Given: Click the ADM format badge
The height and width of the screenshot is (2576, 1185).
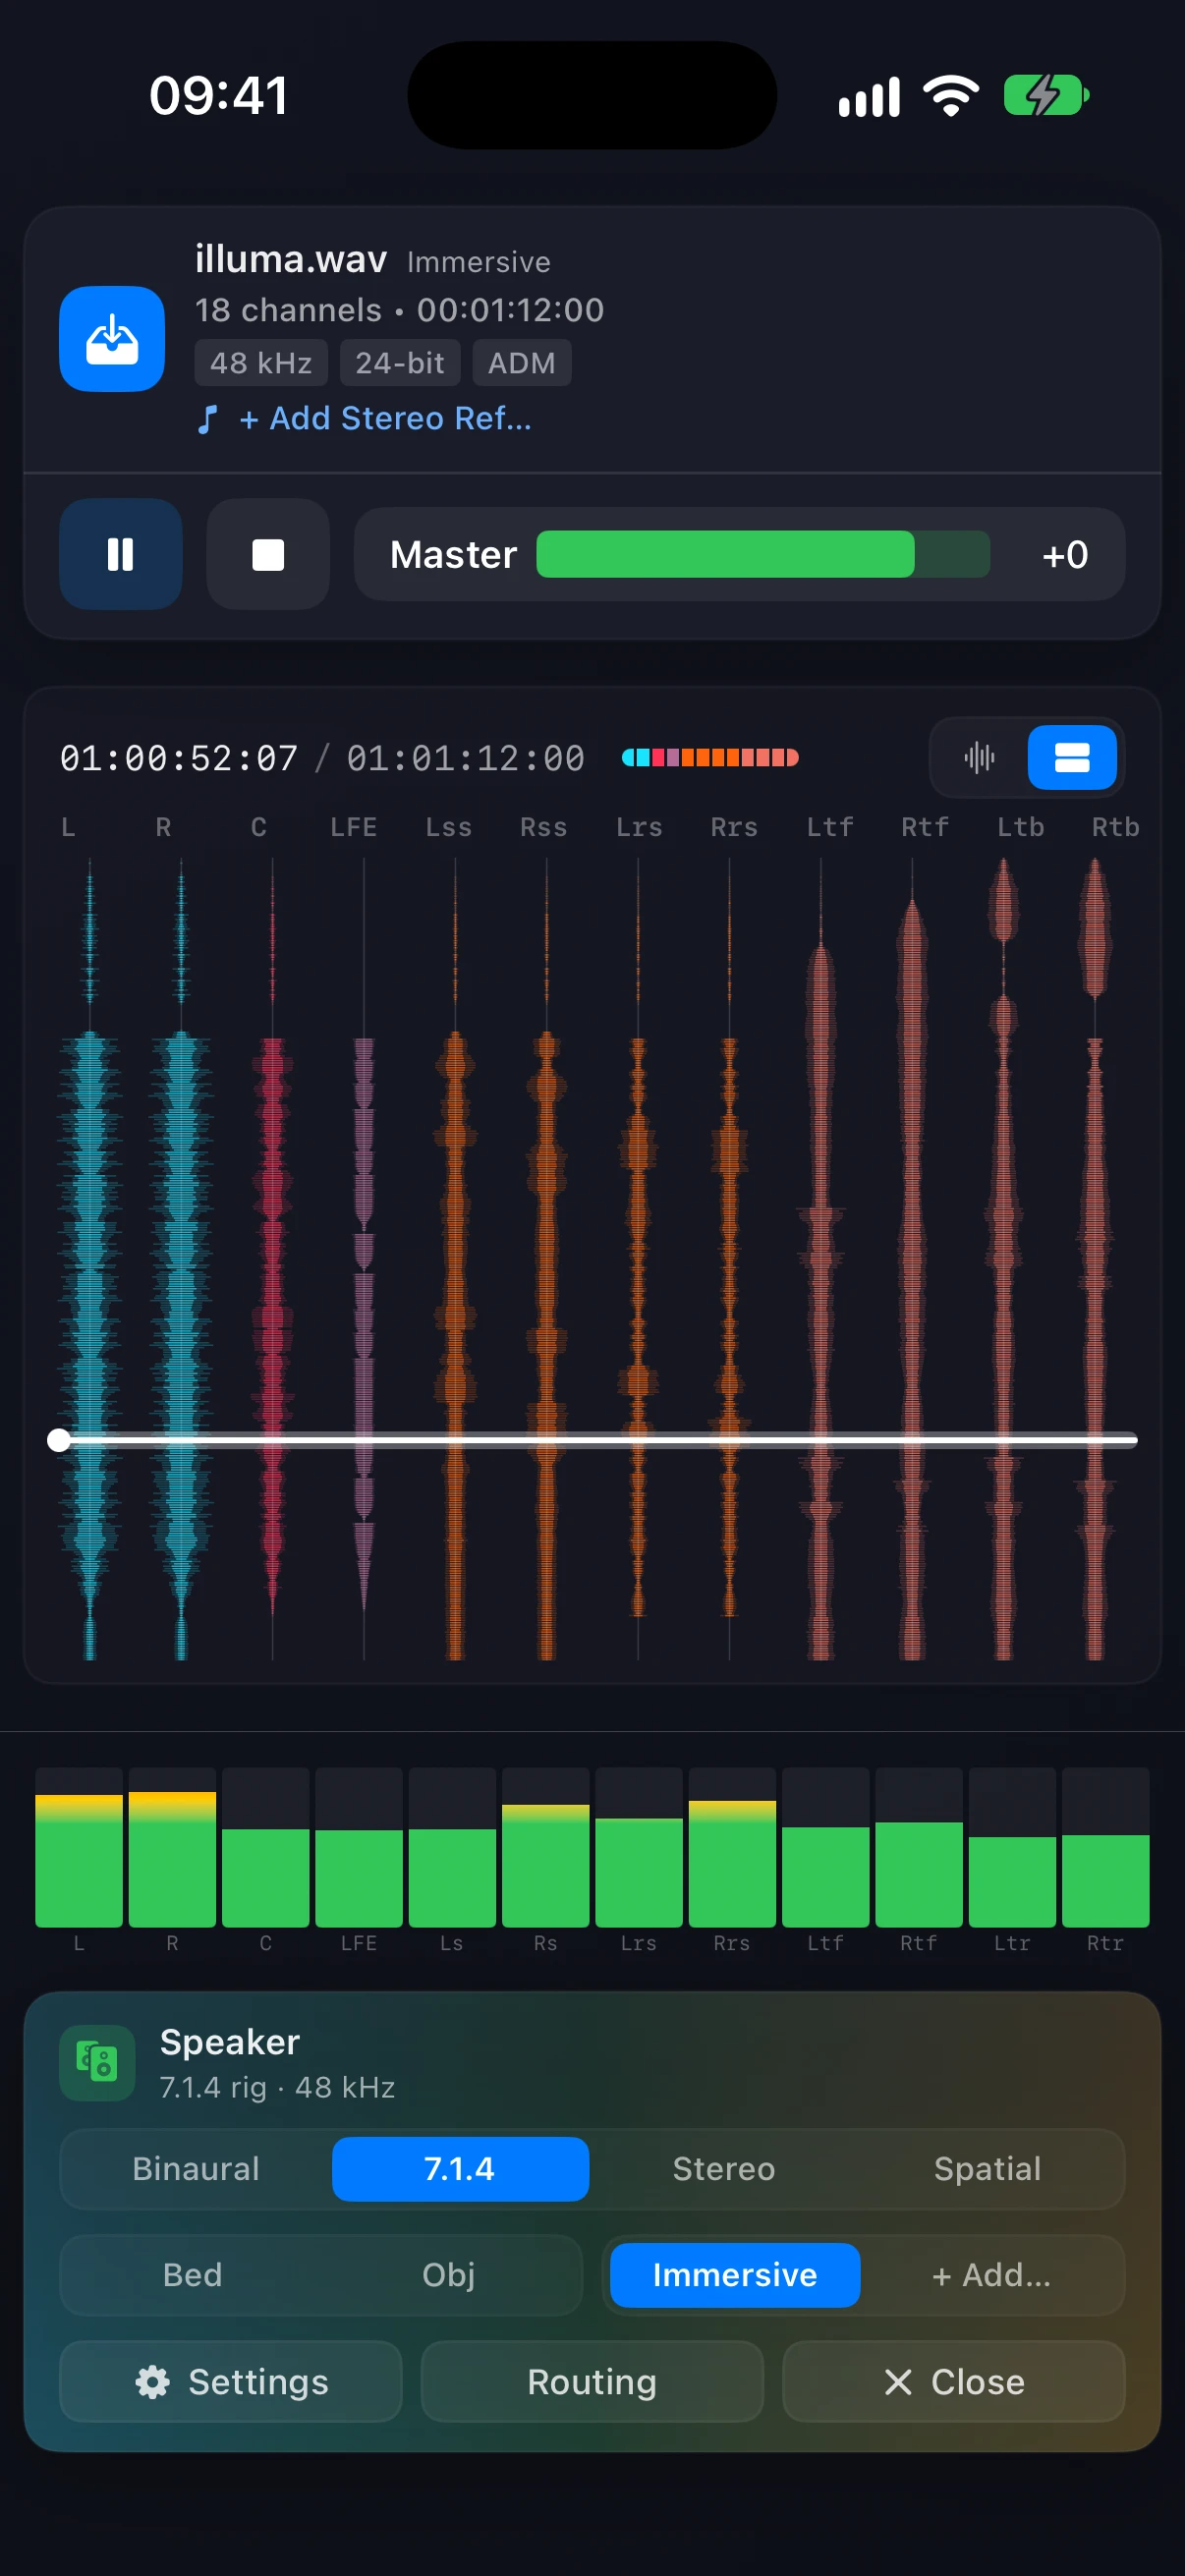Looking at the screenshot, I should point(522,363).
